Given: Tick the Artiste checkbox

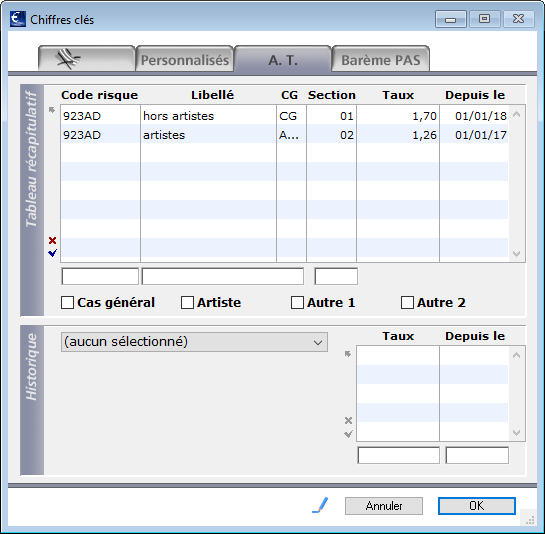Looking at the screenshot, I should (x=187, y=302).
